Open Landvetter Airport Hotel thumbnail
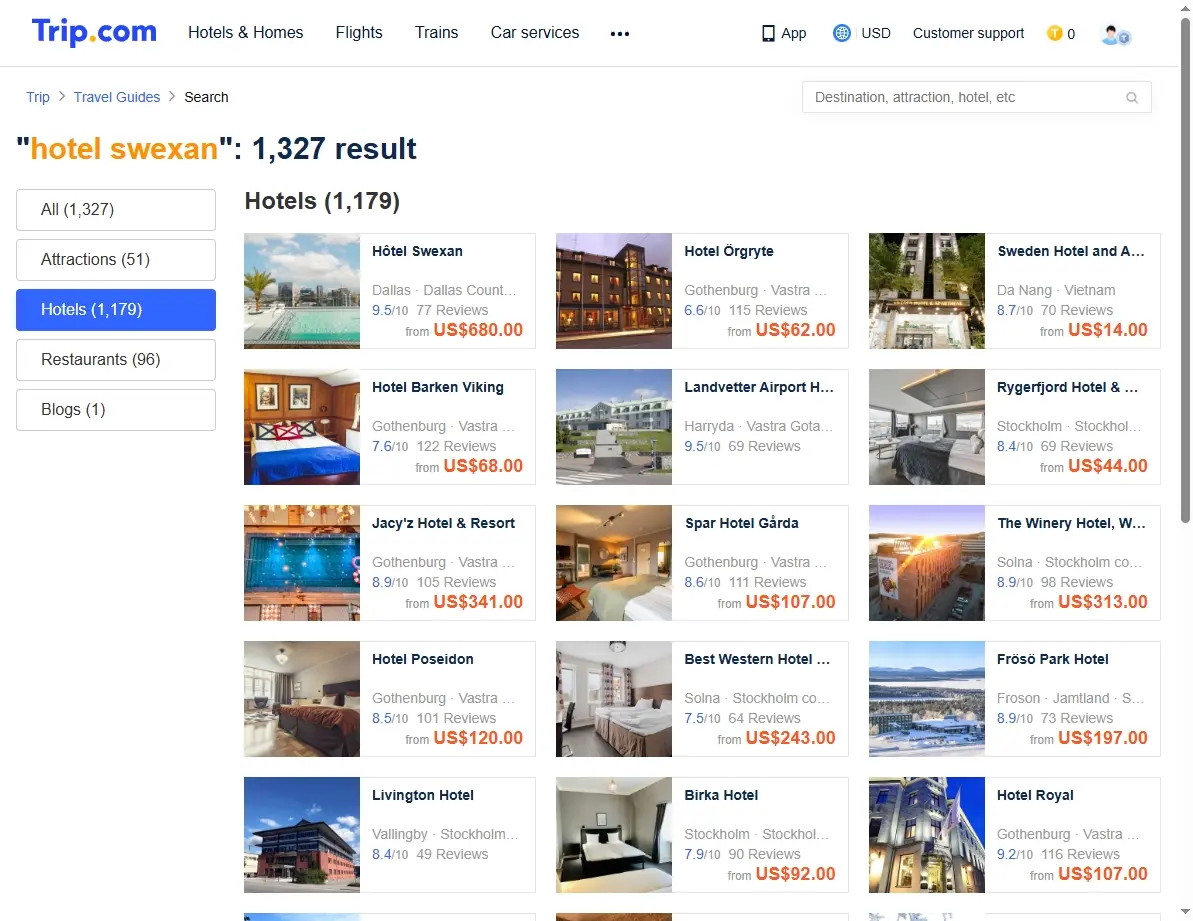The height and width of the screenshot is (921, 1193). click(614, 427)
